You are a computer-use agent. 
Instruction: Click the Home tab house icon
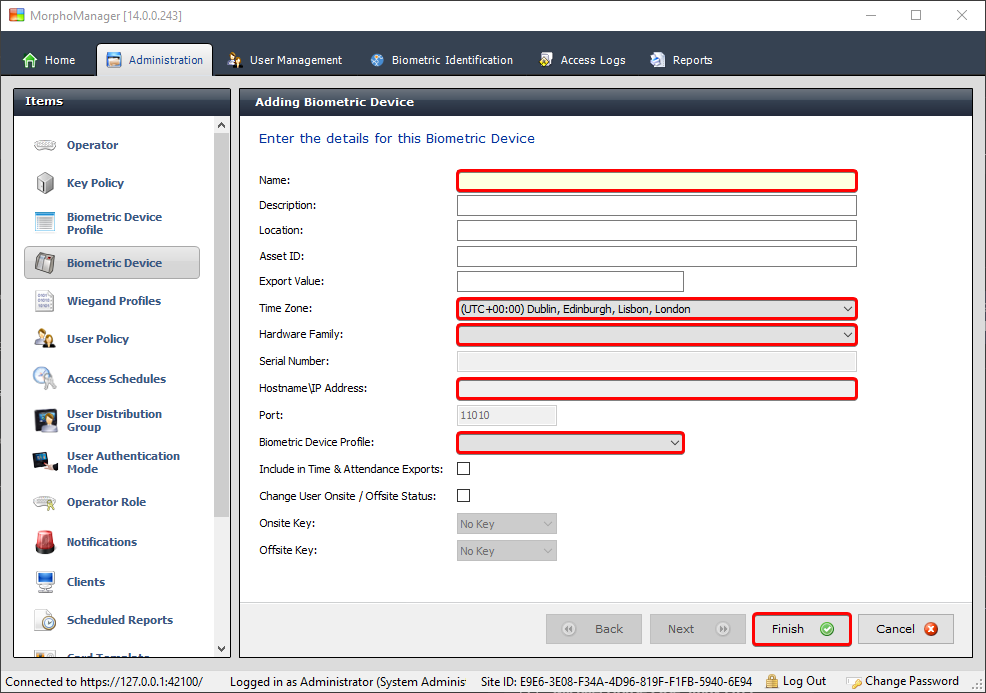[x=30, y=60]
